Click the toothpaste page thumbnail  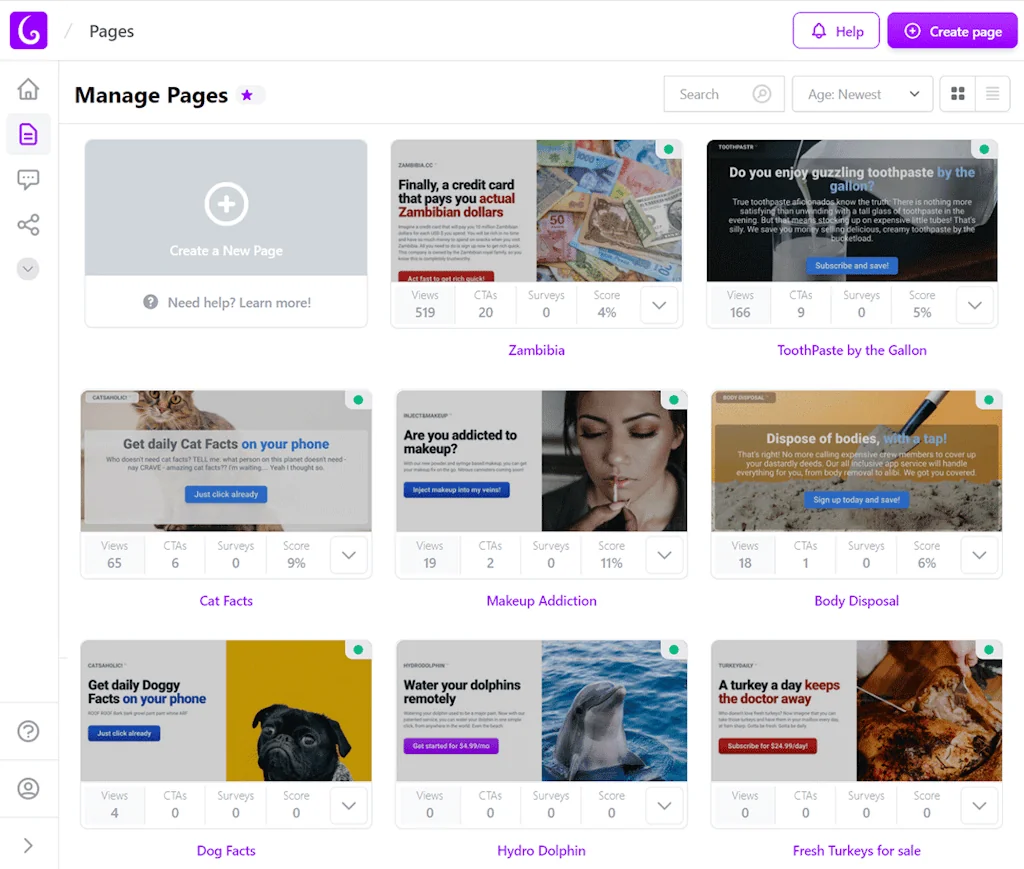click(852, 210)
